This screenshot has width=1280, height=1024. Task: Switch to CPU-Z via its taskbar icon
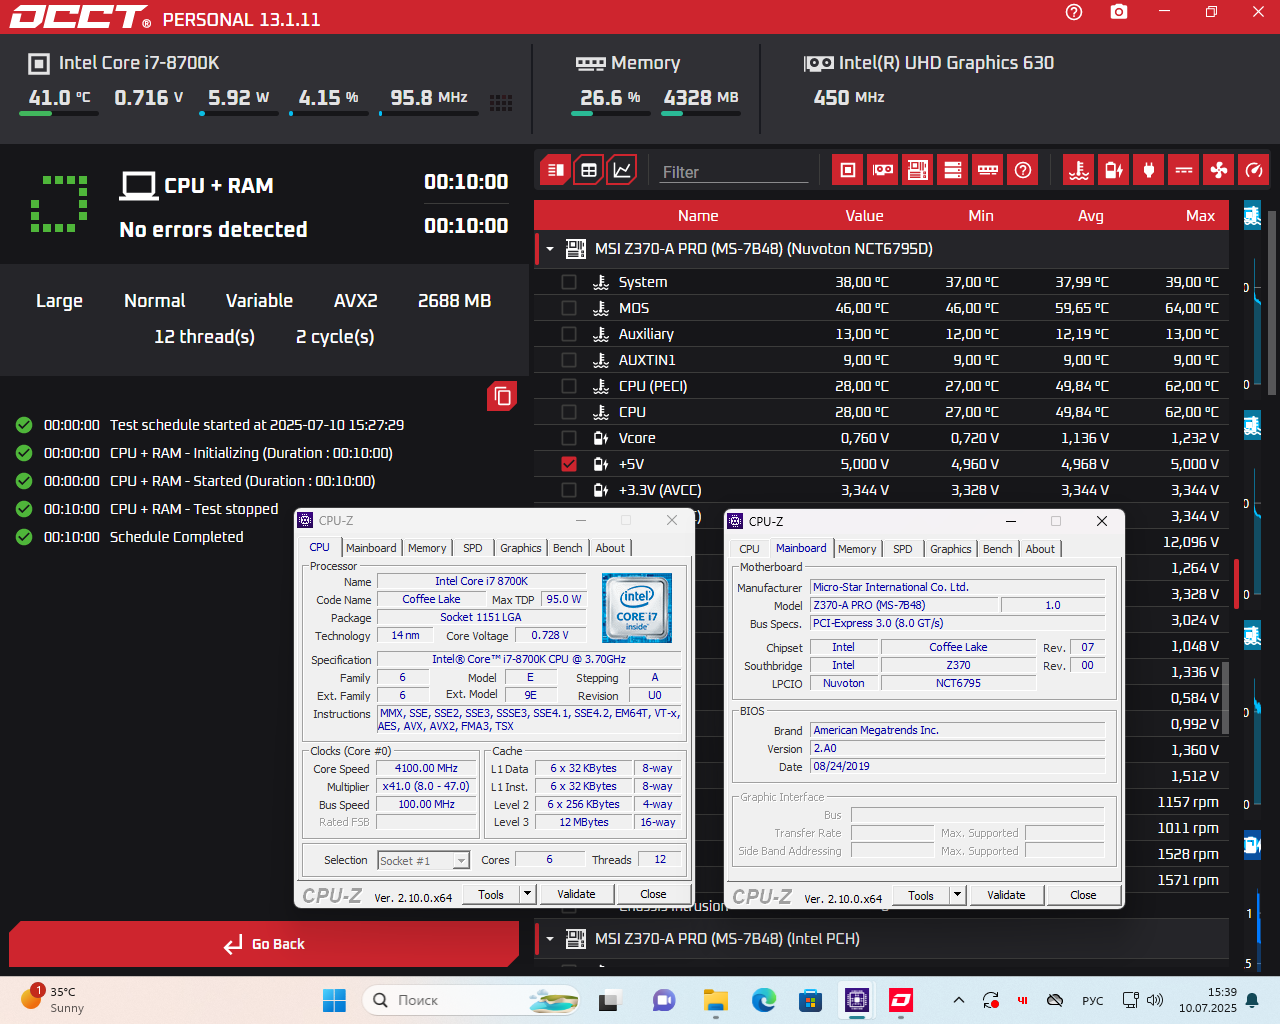coord(856,1000)
